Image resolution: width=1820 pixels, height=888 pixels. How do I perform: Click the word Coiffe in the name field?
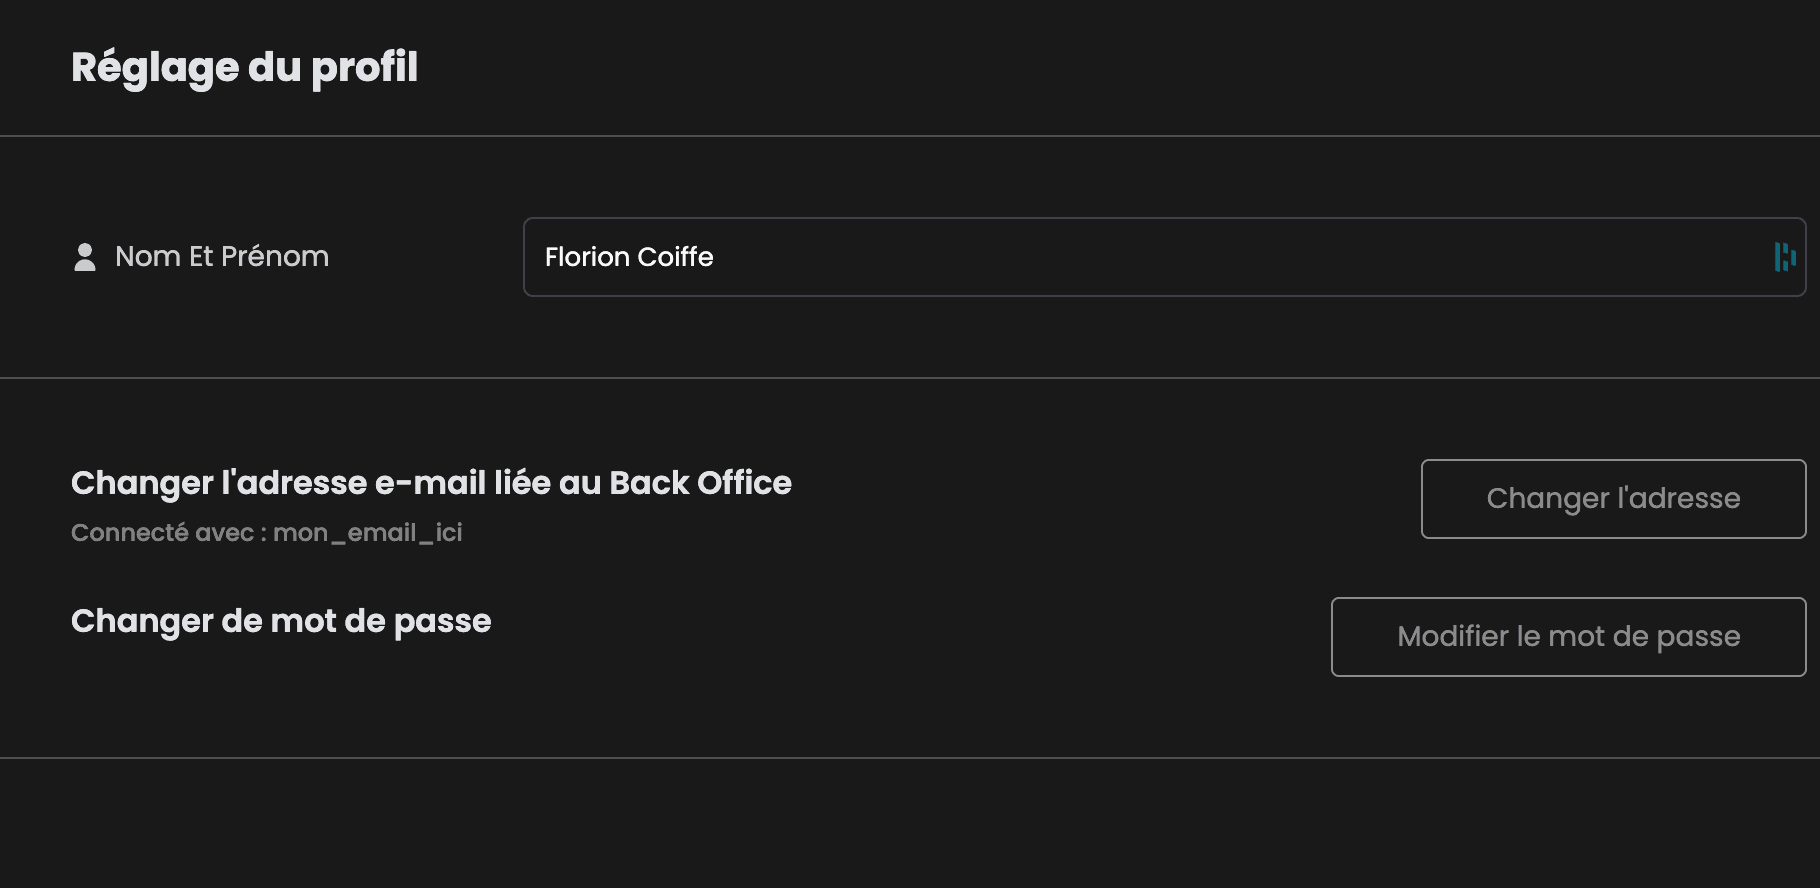pyautogui.click(x=675, y=257)
